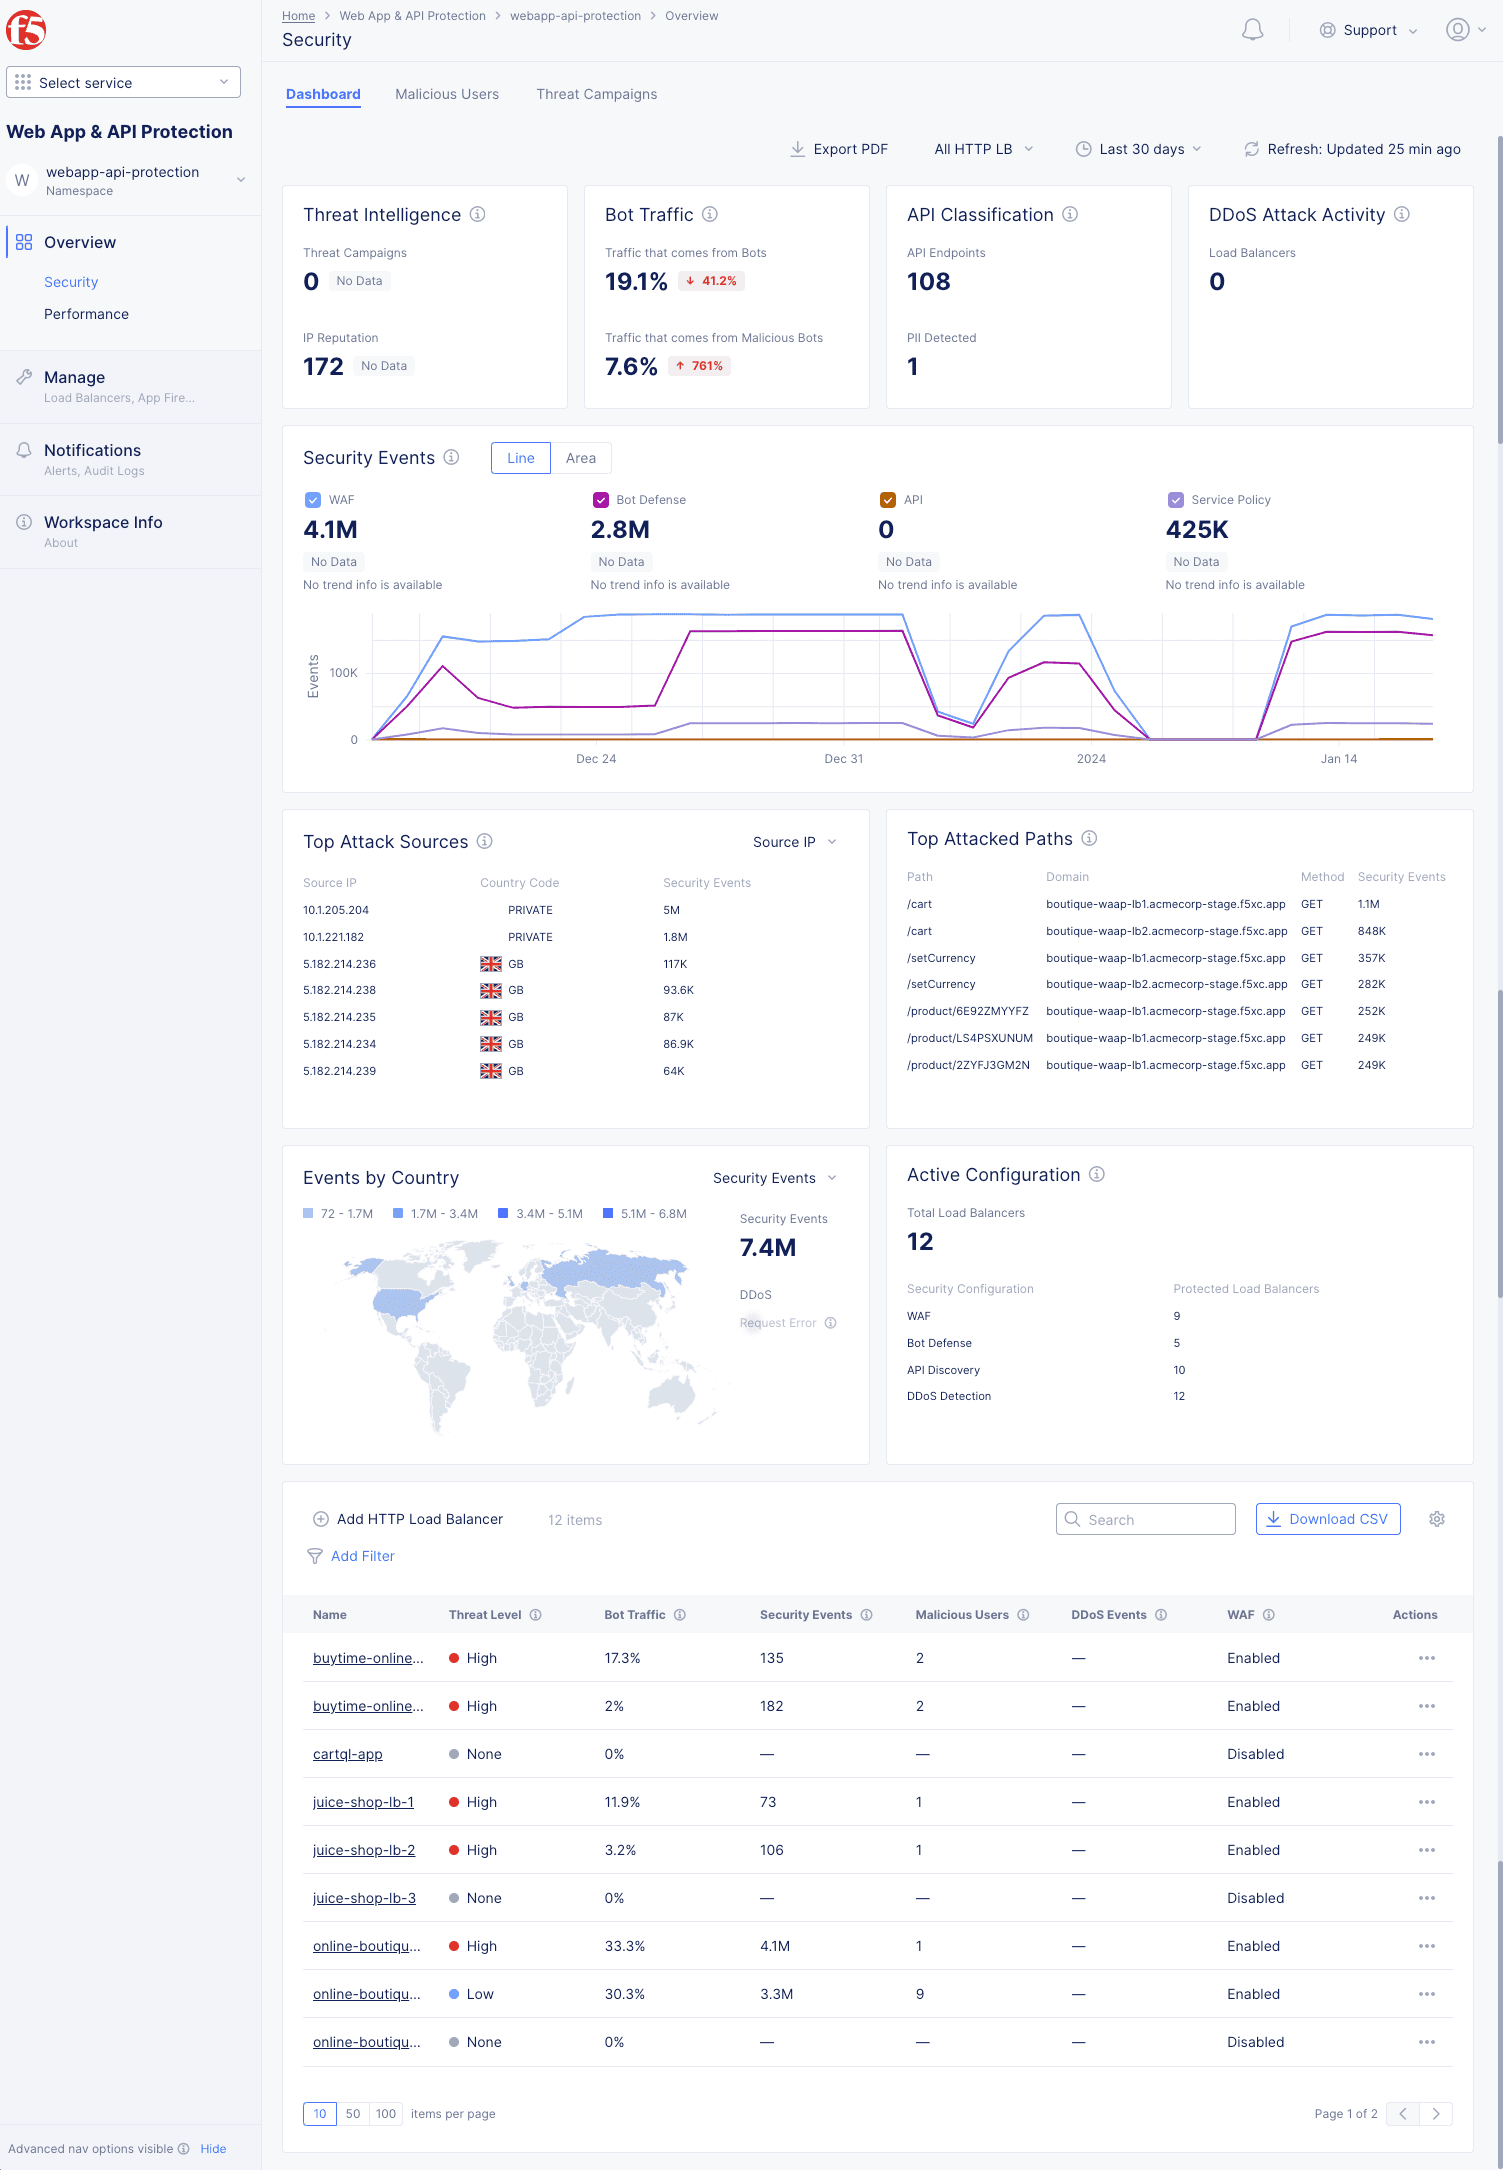Click the notifications bell icon in header
Viewport: 1503px width, 2170px height.
[1252, 30]
